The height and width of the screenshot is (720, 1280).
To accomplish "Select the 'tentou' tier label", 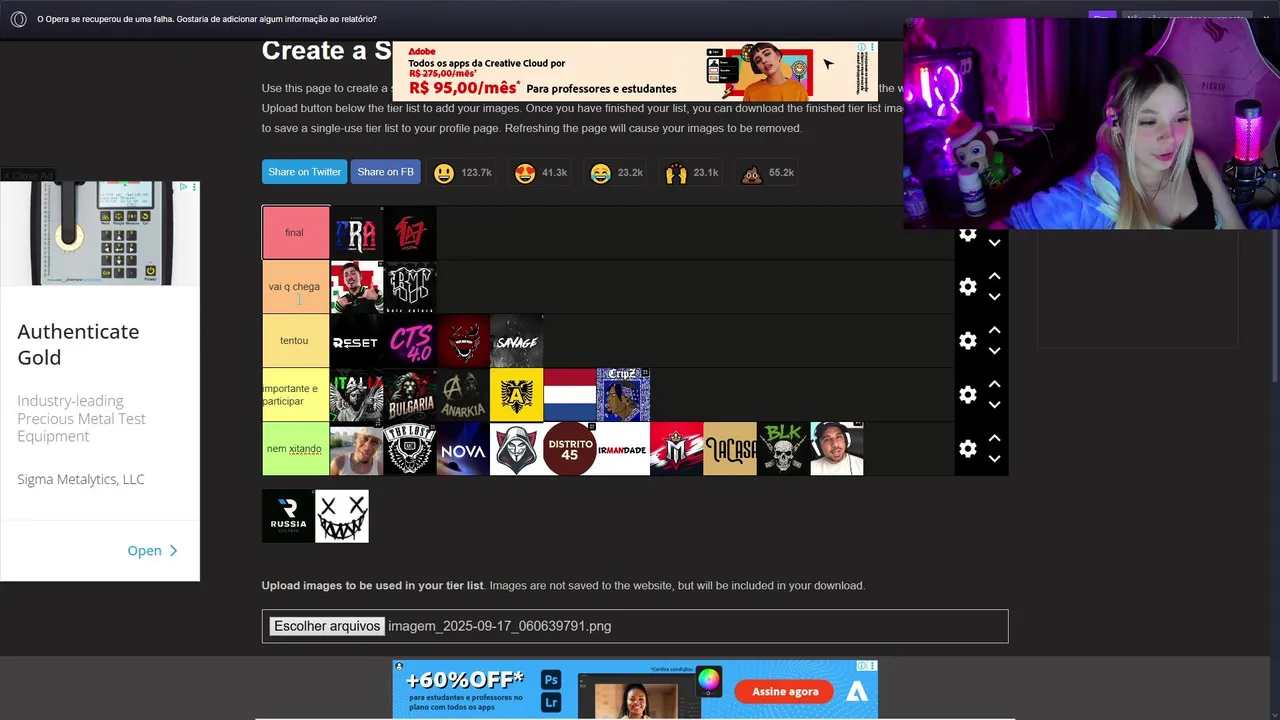I will point(295,341).
